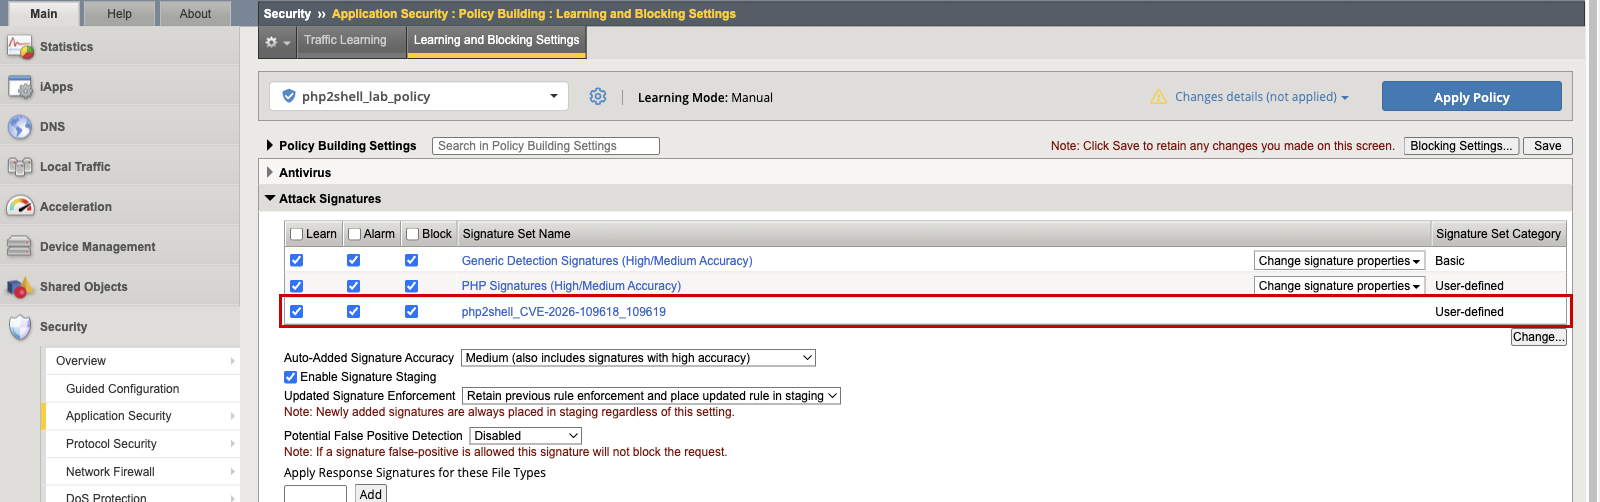The width and height of the screenshot is (1600, 502).
Task: Click the Signature Set Name column header
Action: 517,234
